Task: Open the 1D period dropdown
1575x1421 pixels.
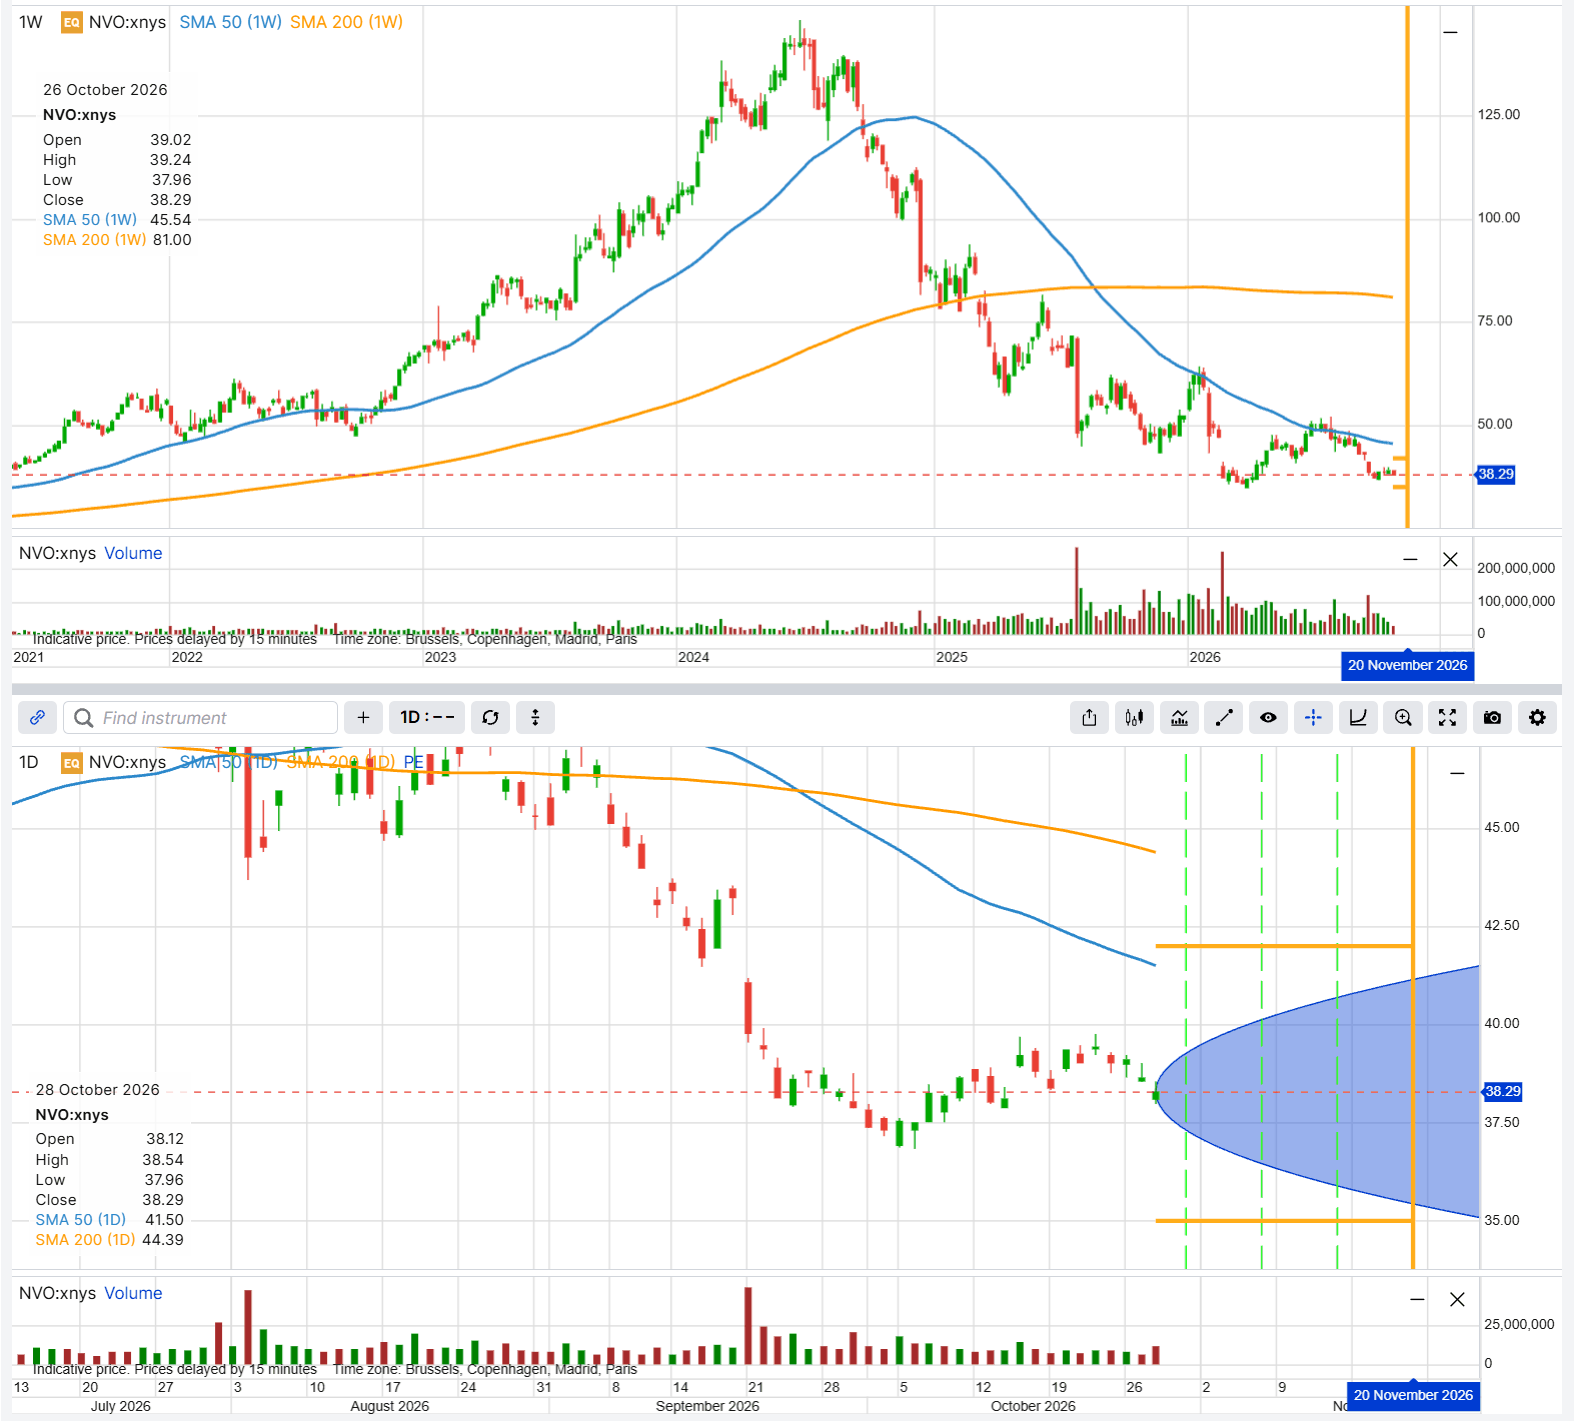Action: pos(427,717)
